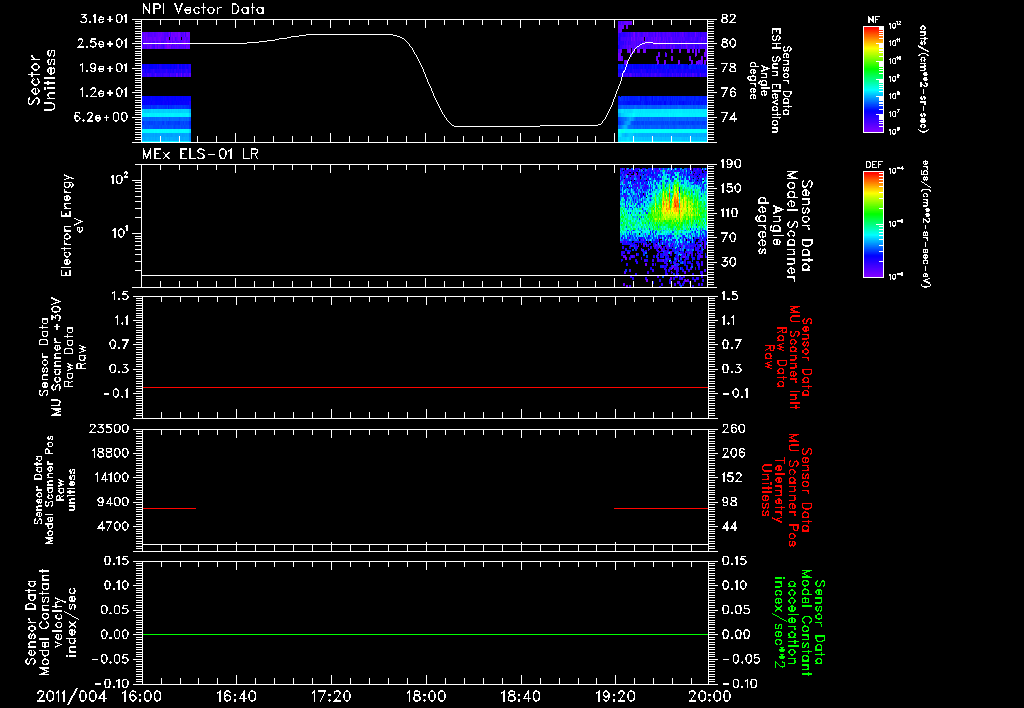Click the 44 telemetry tick label

tap(729, 526)
